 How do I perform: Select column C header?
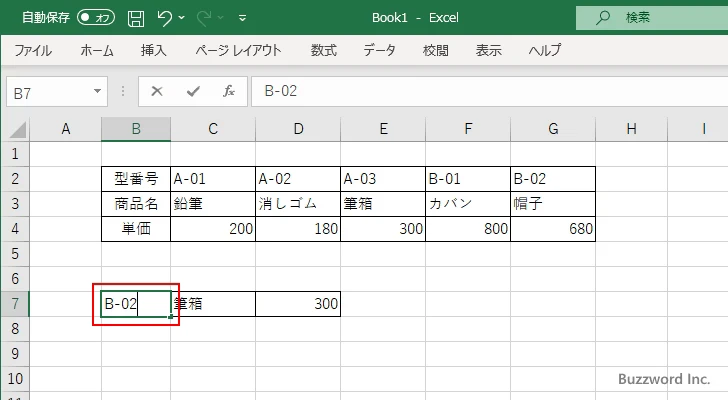coord(213,129)
